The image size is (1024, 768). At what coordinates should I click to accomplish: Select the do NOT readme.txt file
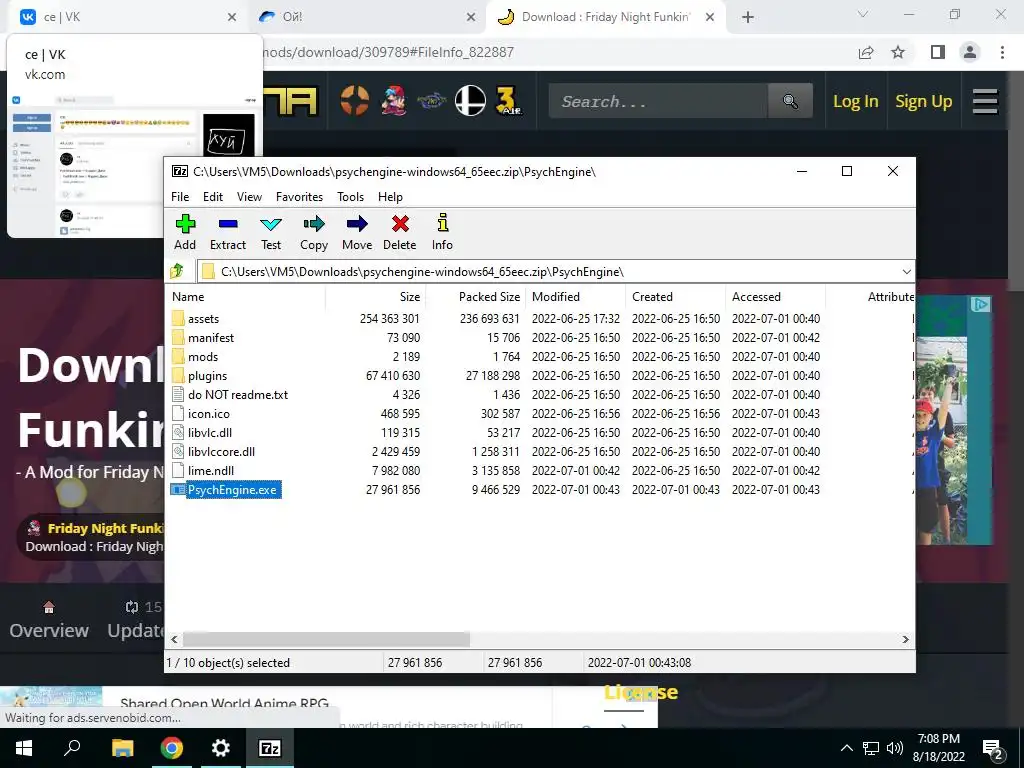pos(238,394)
